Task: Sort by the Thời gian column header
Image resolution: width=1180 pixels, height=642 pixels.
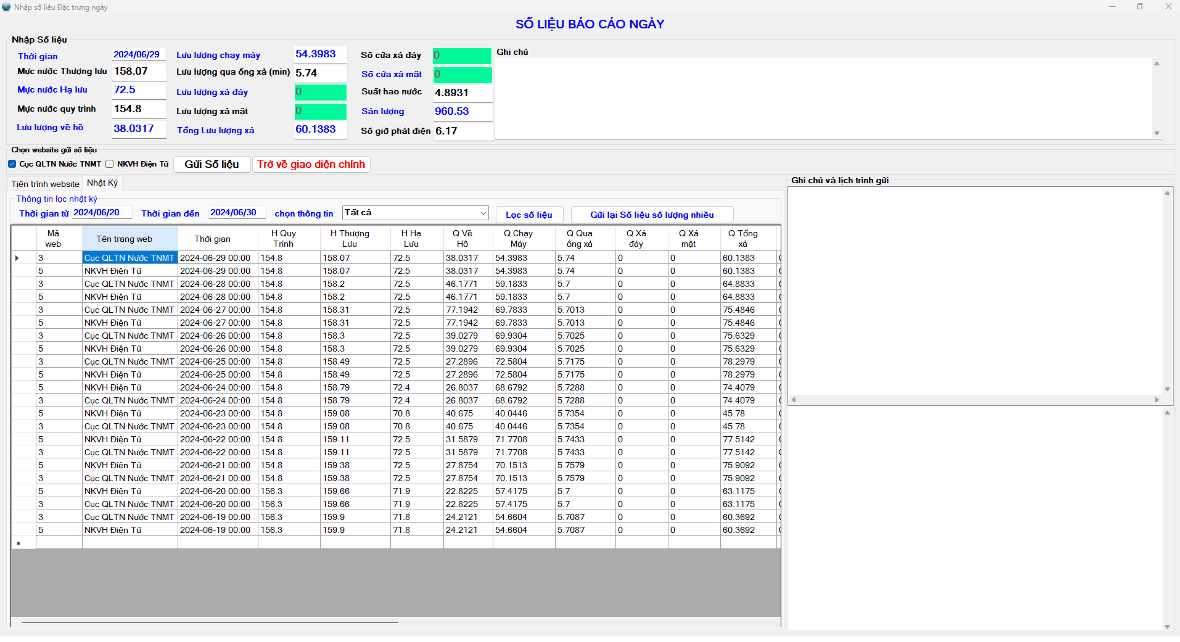Action: [213, 239]
